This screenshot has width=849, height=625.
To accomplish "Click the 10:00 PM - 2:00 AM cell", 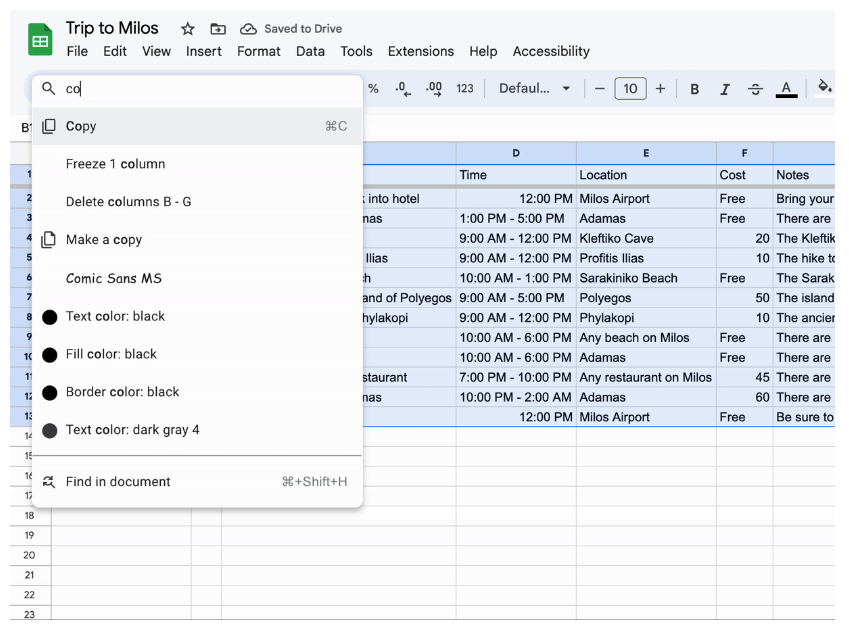I will click(x=516, y=397).
